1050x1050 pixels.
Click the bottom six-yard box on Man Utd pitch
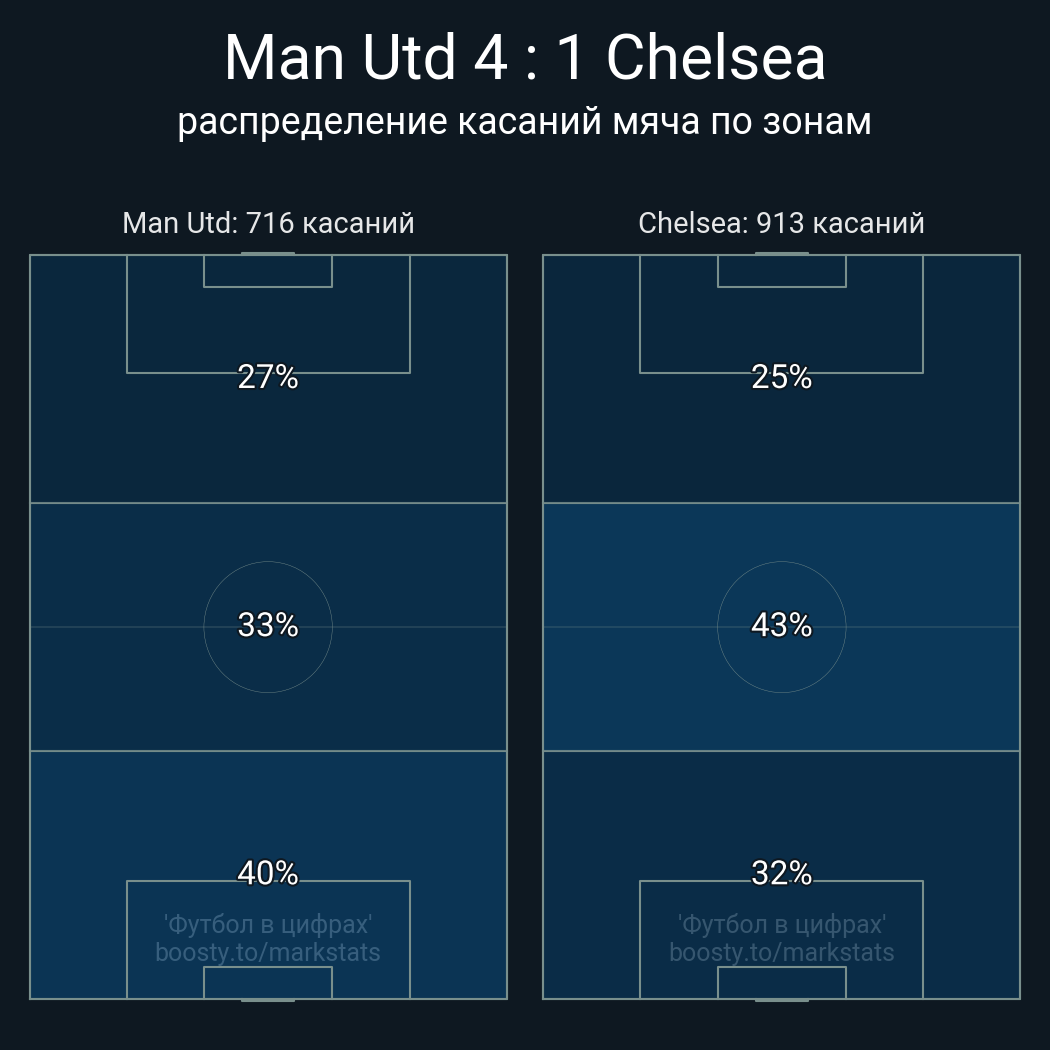(x=268, y=983)
